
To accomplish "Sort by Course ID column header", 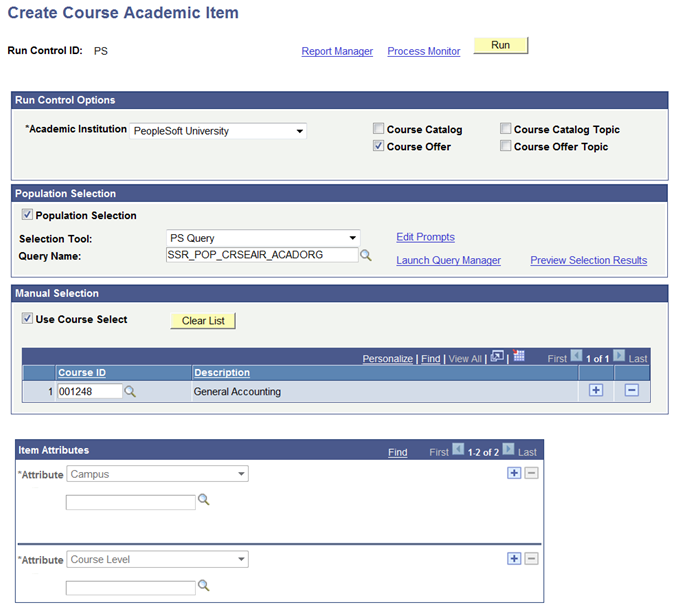I will coord(82,373).
